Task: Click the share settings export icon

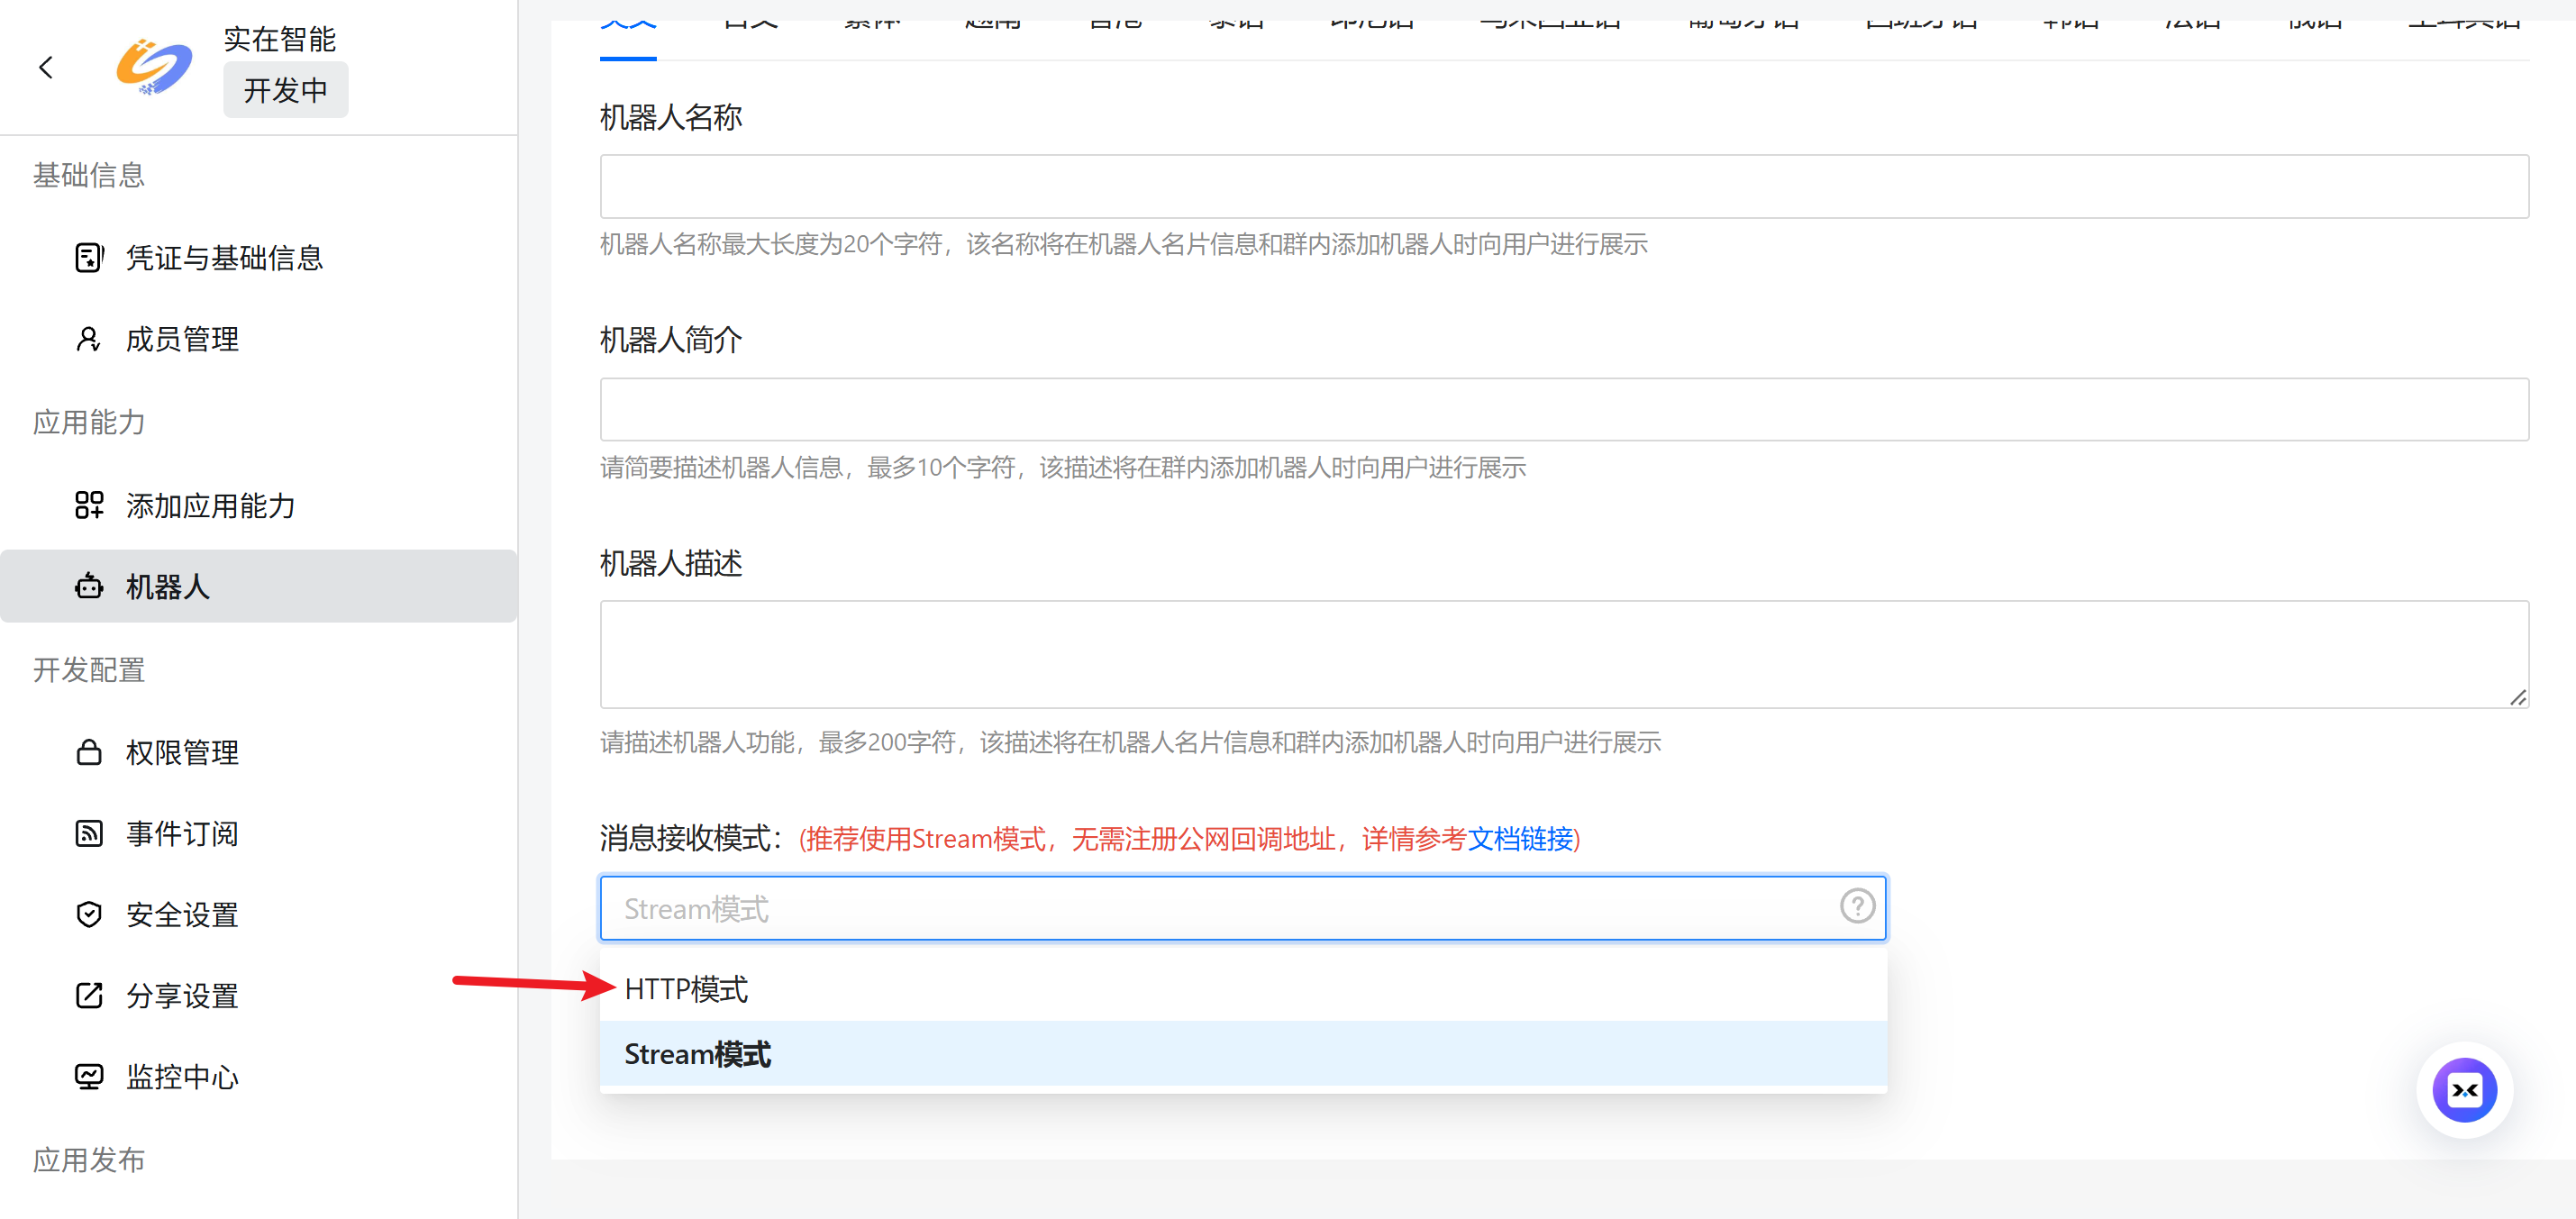Action: 89,995
